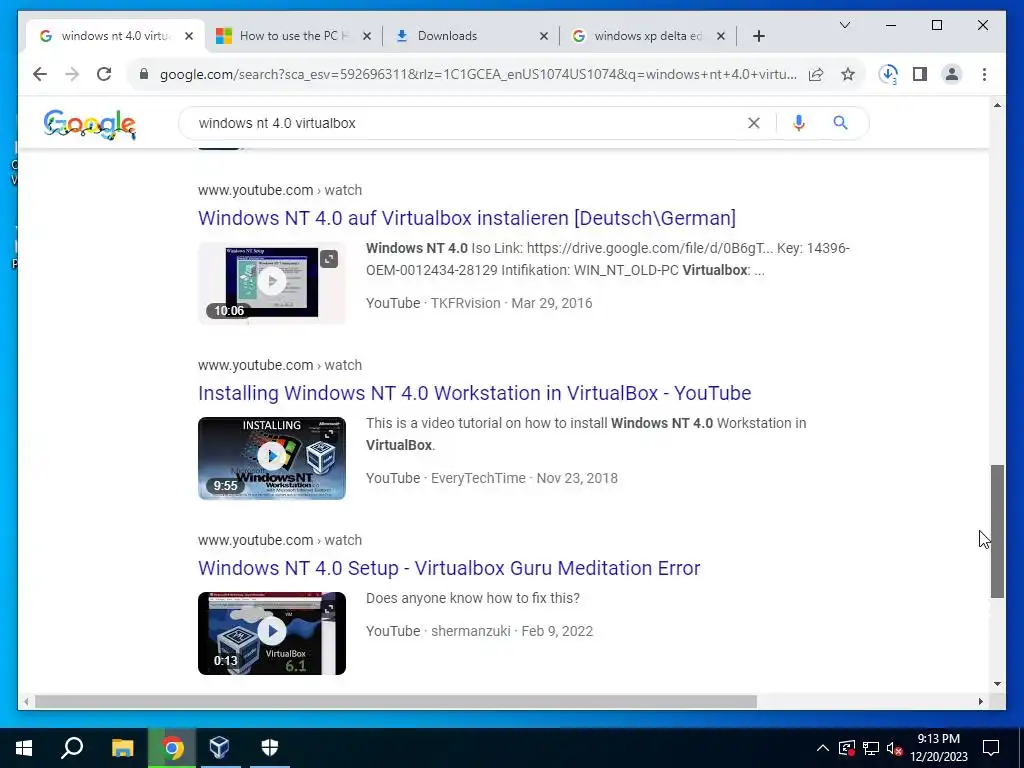Click the vertical scrollbar thumb
1024x768 pixels.
[x=997, y=531]
